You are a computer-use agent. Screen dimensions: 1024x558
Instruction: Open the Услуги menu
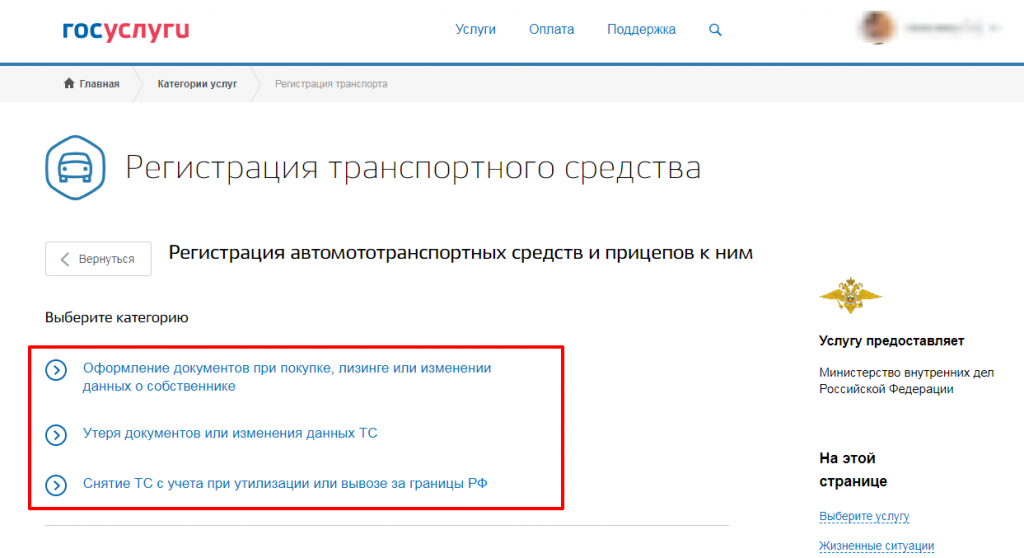coord(475,29)
